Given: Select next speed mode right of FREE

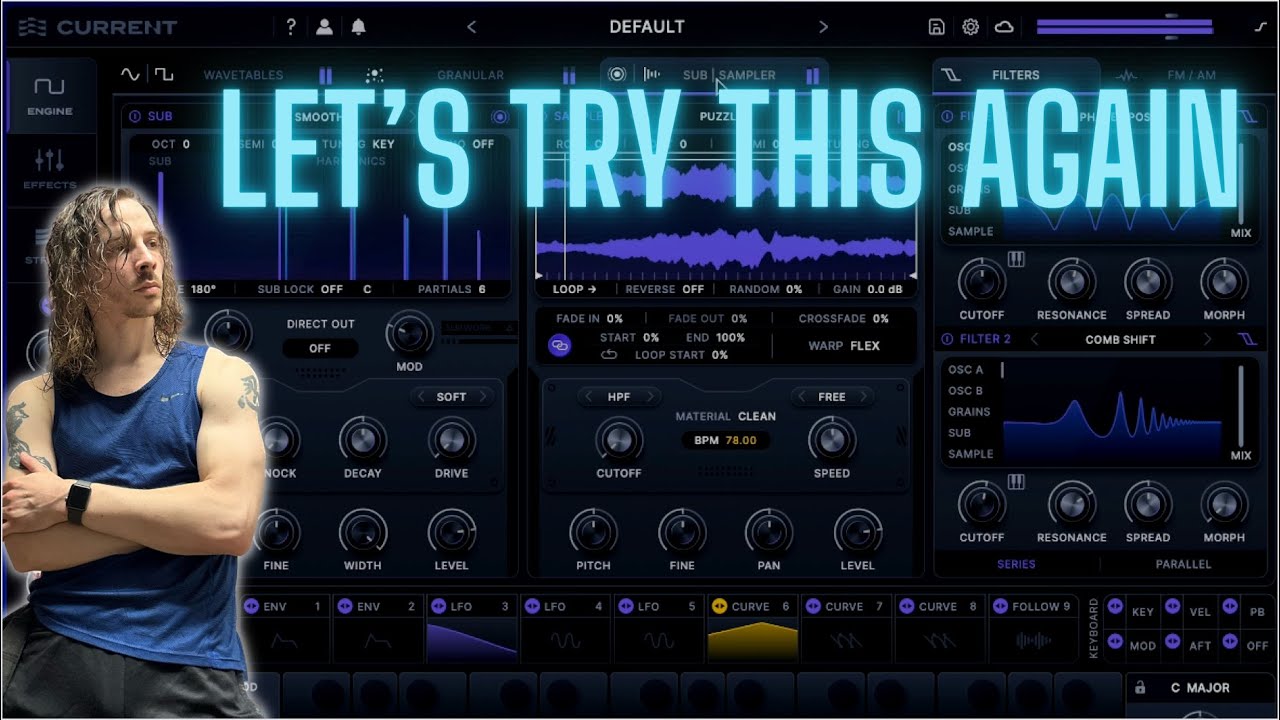Looking at the screenshot, I should 863,397.
